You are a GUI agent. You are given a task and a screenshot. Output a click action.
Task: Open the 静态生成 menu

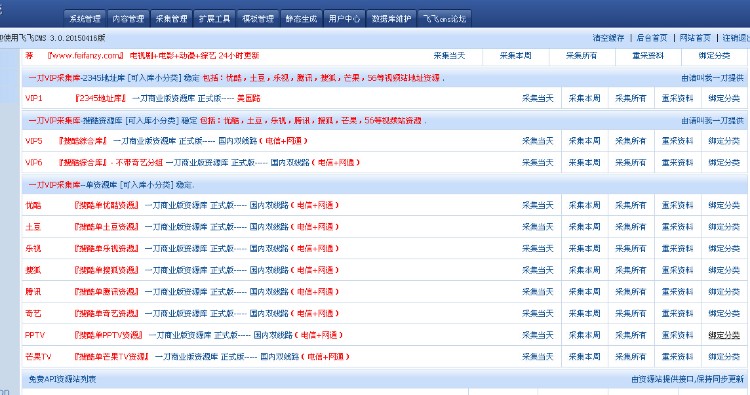click(301, 19)
